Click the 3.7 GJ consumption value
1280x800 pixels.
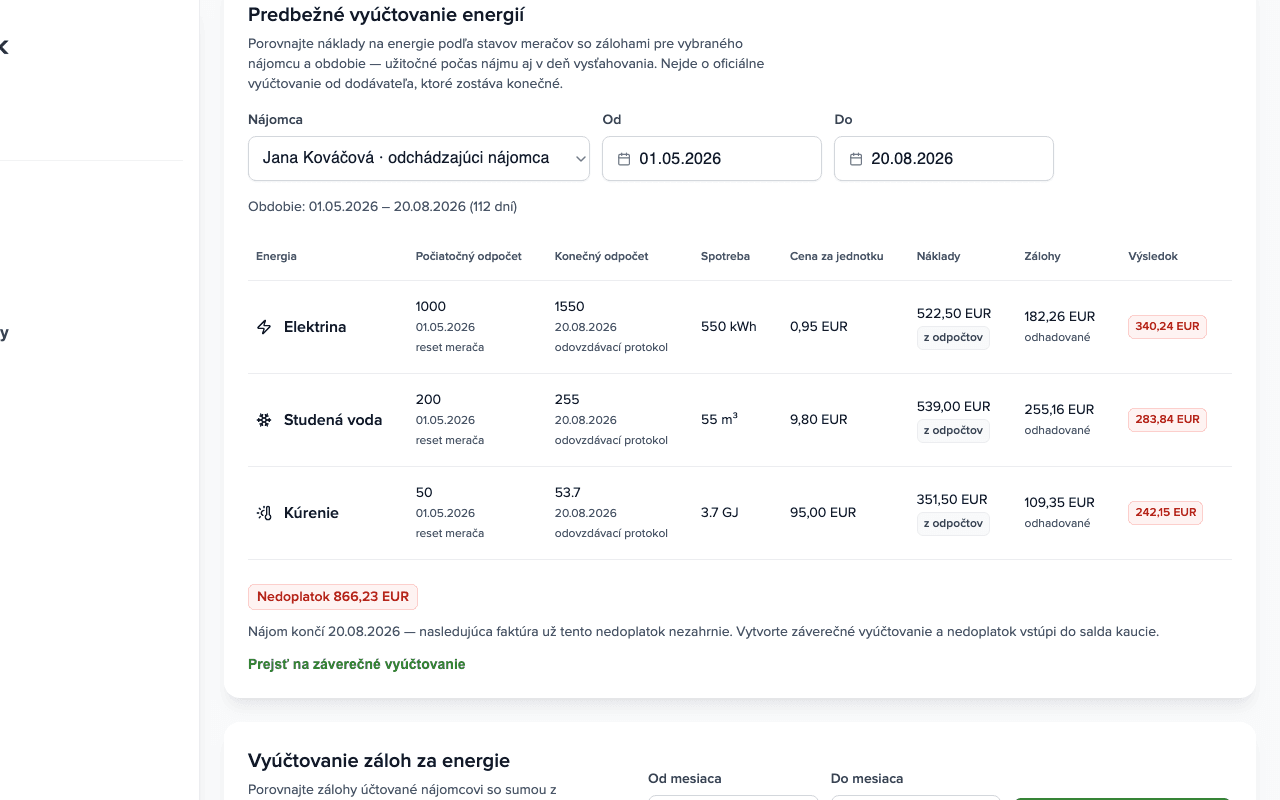[x=720, y=513]
